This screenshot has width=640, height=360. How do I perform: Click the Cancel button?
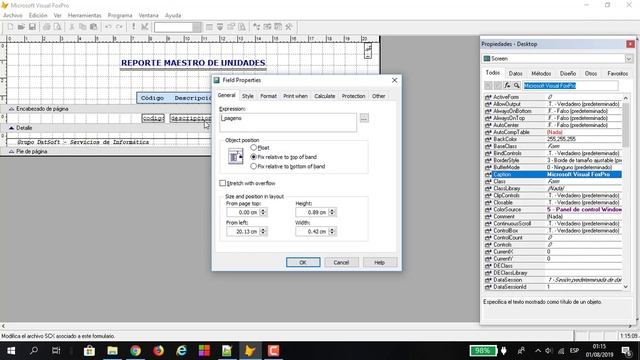[x=341, y=262]
